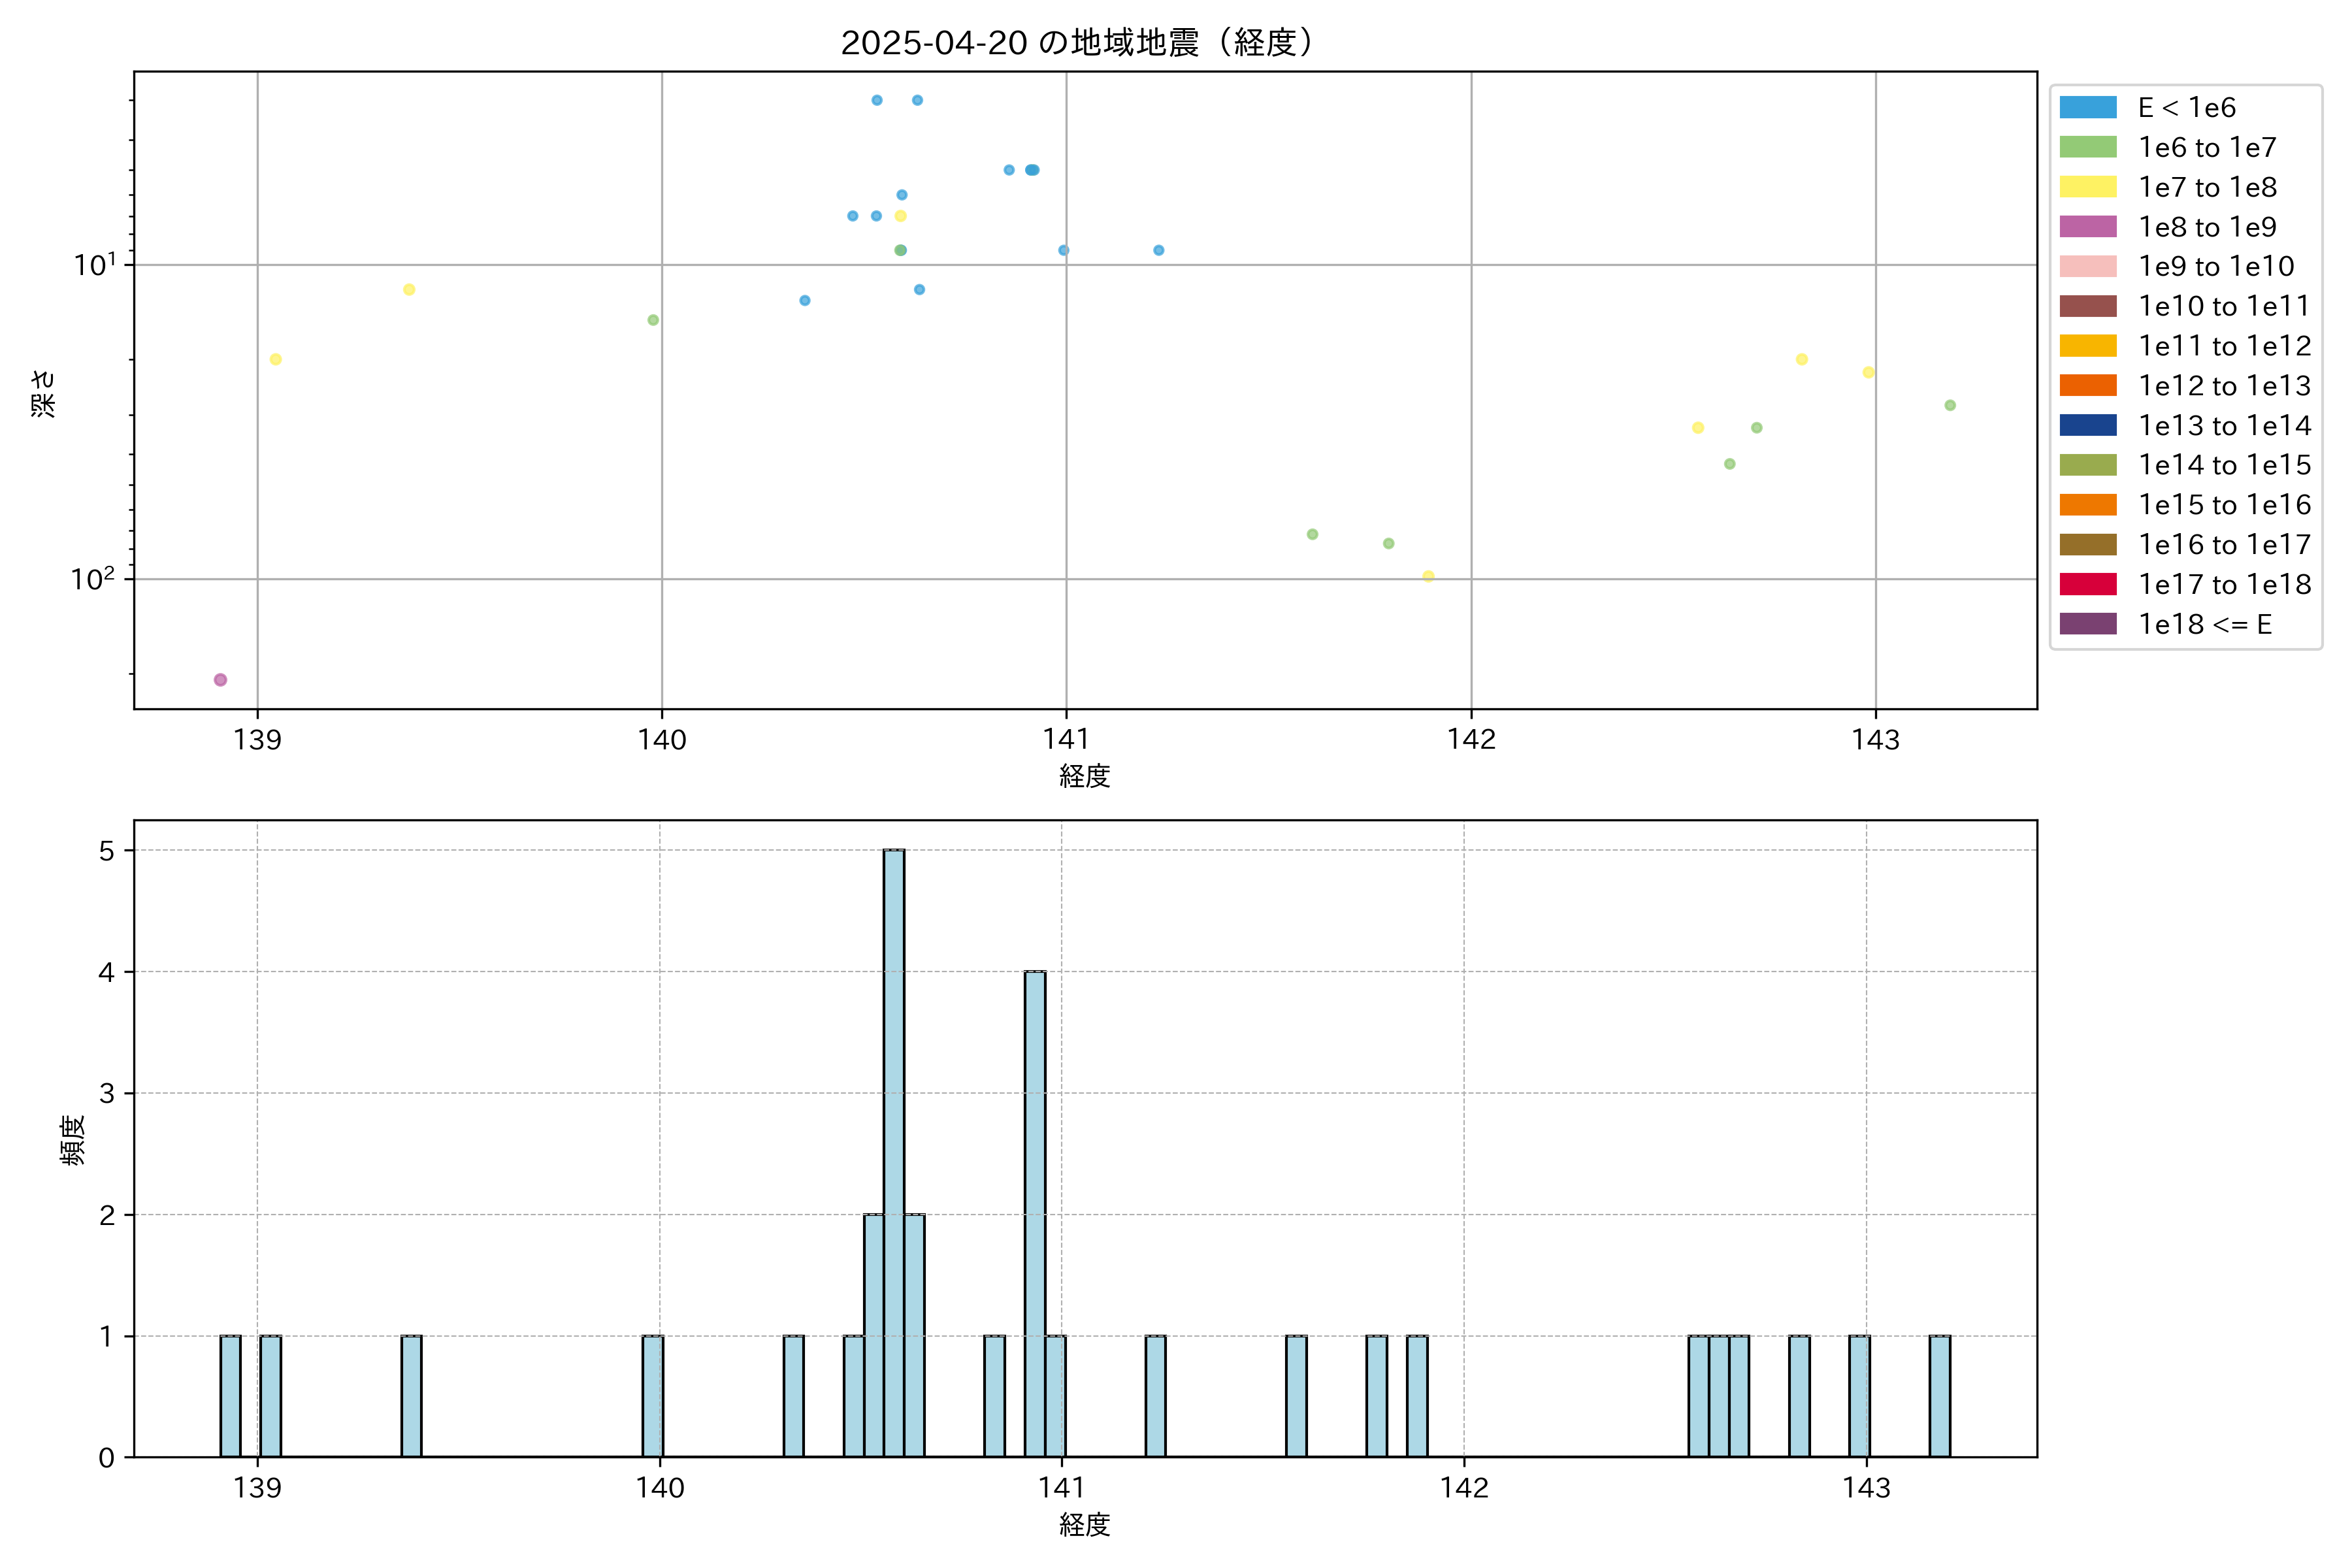This screenshot has width=2352, height=1568.
Task: Click the tallest histogram bar with frequency 5
Action: 894,1150
